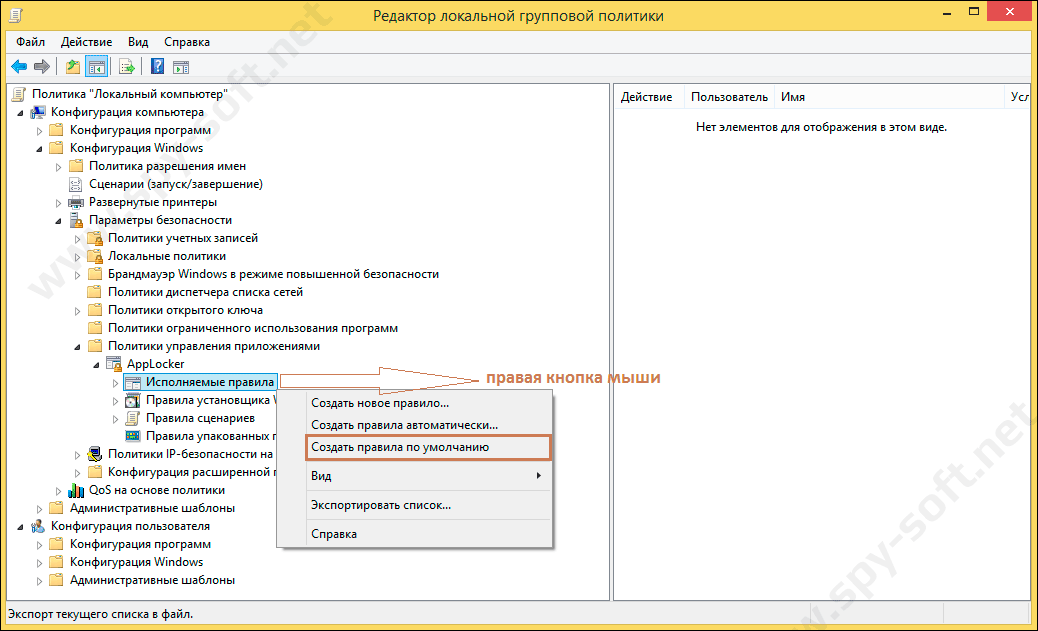Click the blue Back arrow in toolbar

[x=18, y=67]
